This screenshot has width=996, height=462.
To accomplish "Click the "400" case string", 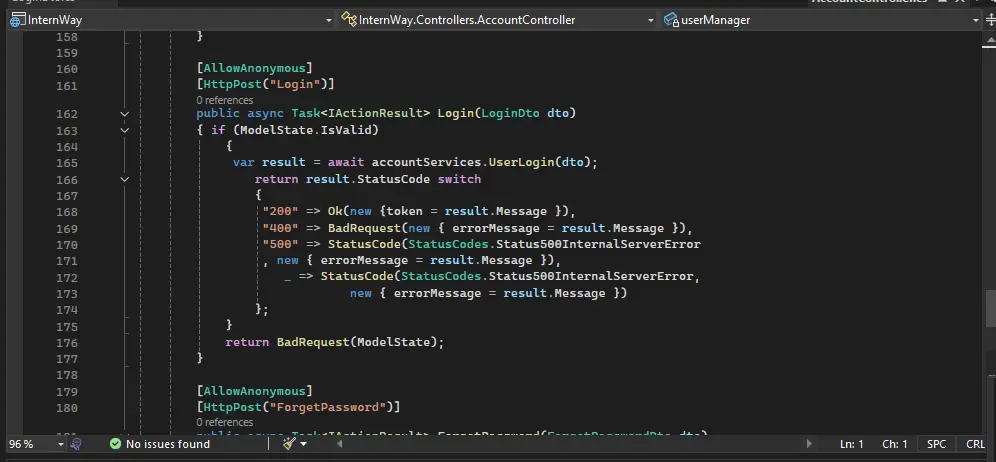I will tap(280, 228).
